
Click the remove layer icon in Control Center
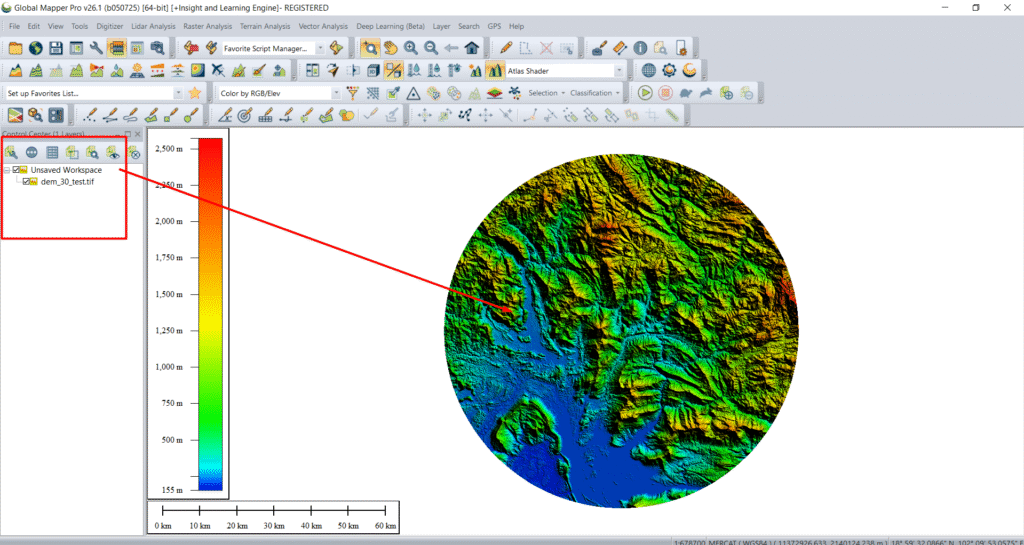tap(134, 153)
